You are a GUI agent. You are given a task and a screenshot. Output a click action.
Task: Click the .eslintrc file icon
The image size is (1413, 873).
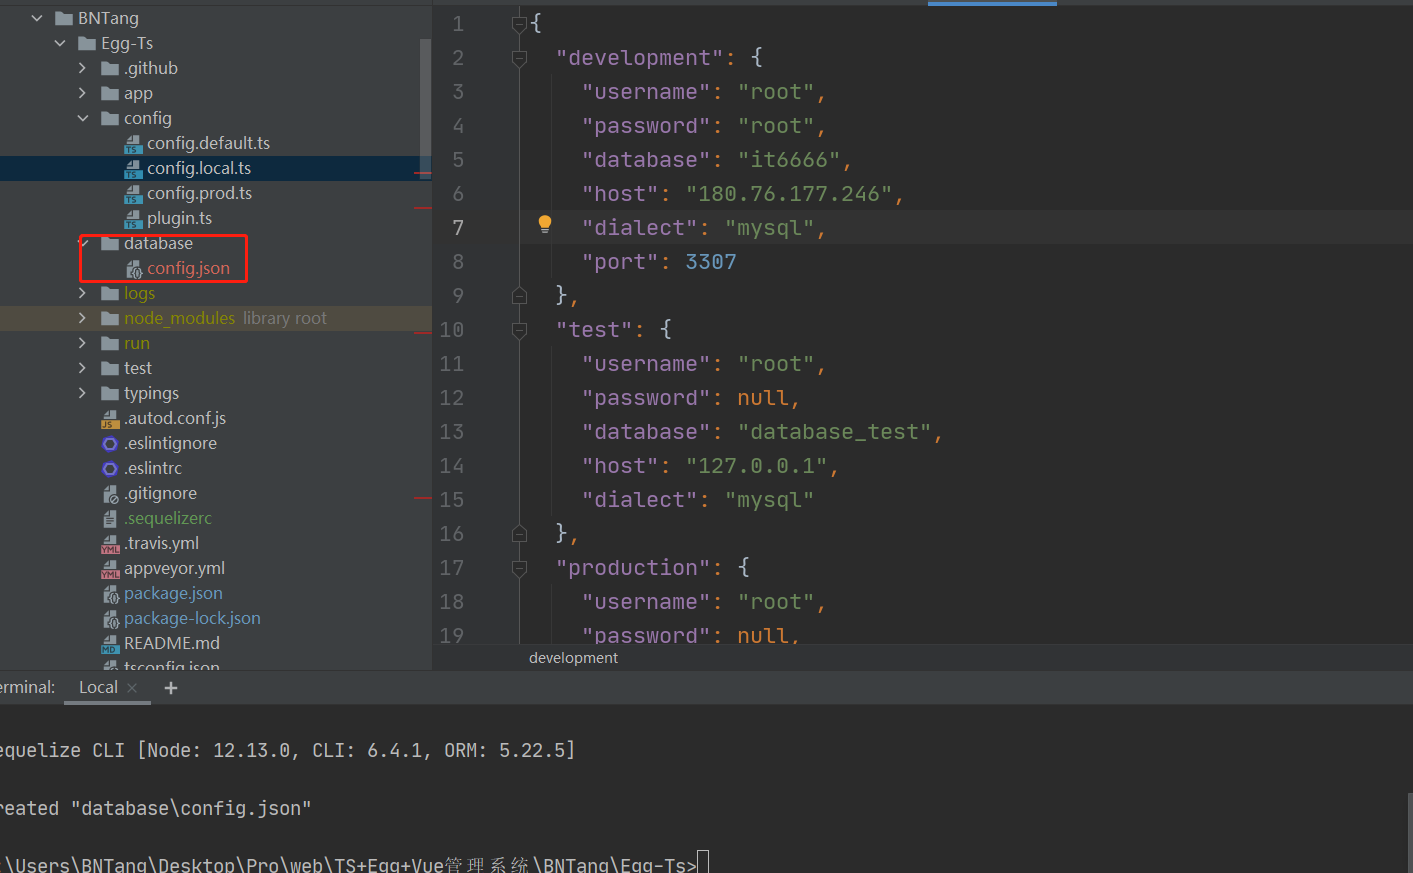pyautogui.click(x=110, y=469)
